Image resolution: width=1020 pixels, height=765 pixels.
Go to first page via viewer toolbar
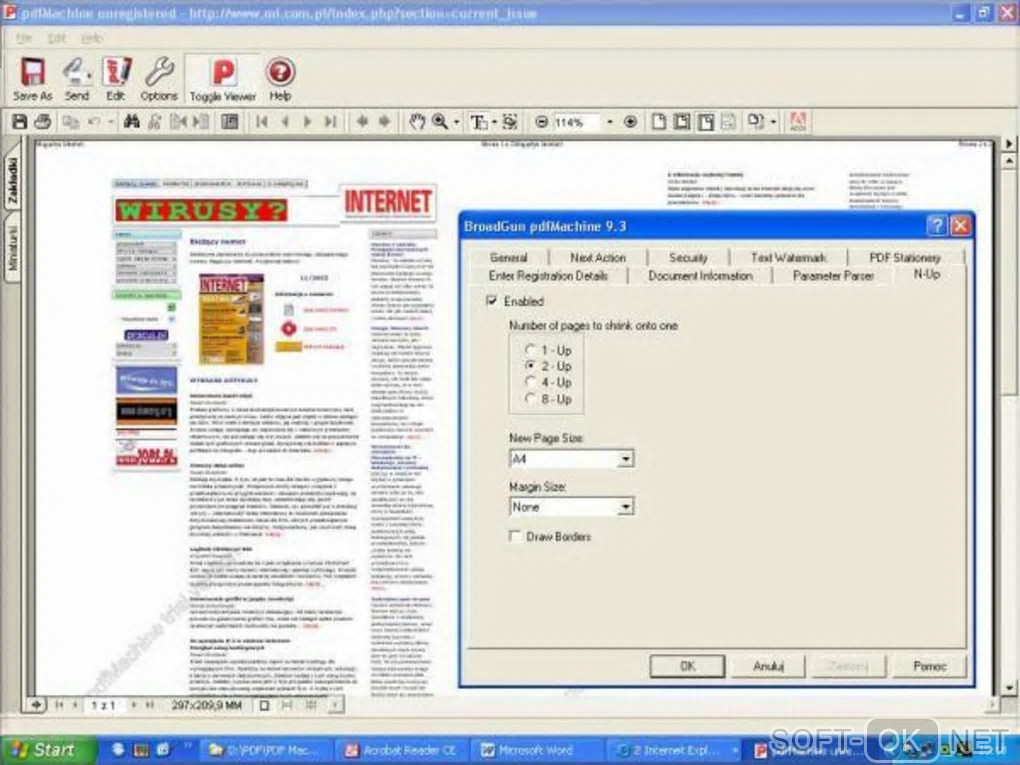click(x=262, y=122)
